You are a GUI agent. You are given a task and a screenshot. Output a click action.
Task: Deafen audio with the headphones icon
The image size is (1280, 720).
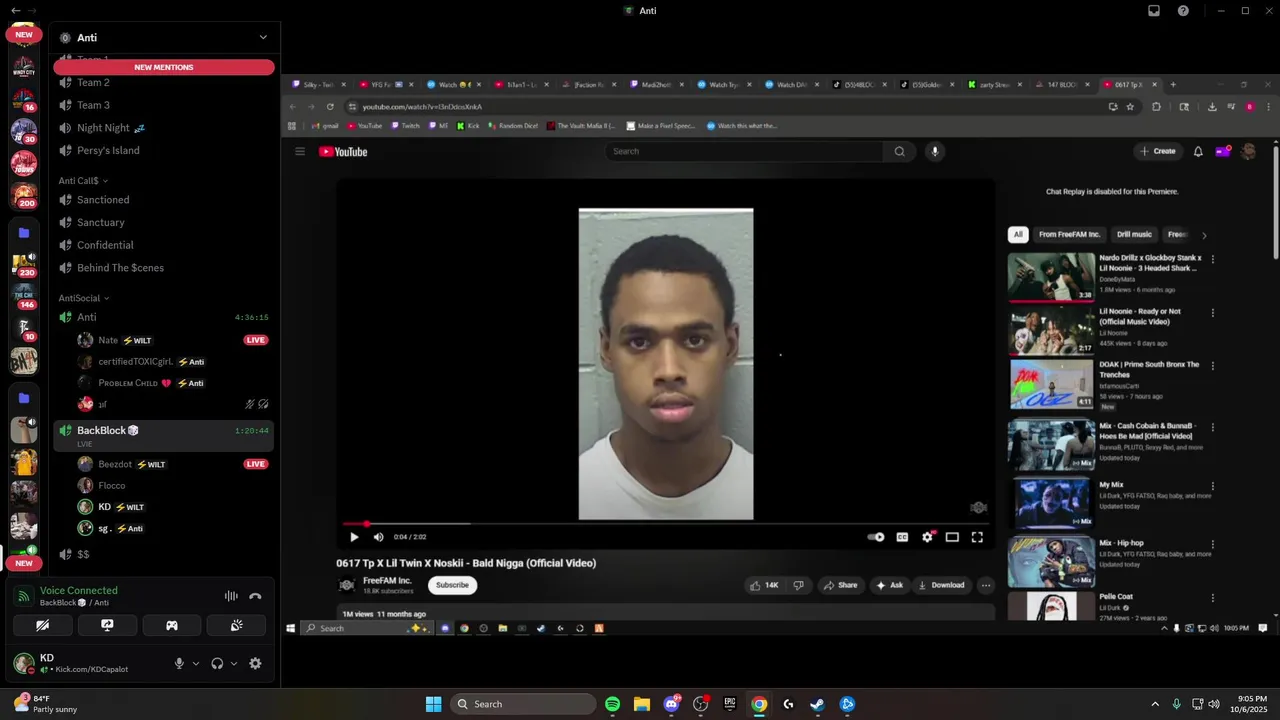coord(217,663)
